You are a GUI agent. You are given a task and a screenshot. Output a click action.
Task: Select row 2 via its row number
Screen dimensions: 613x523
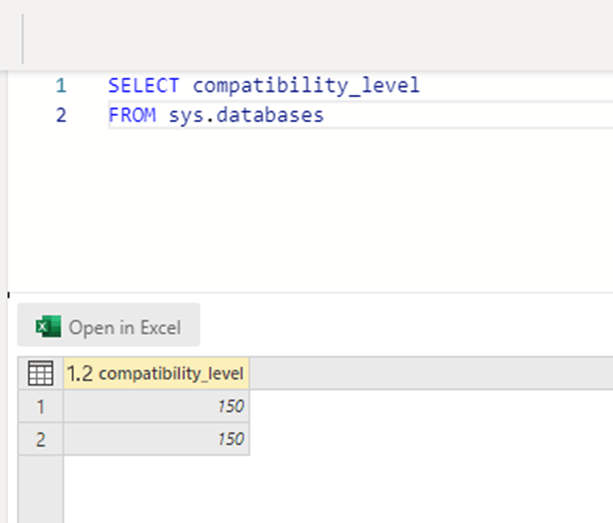pyautogui.click(x=41, y=439)
